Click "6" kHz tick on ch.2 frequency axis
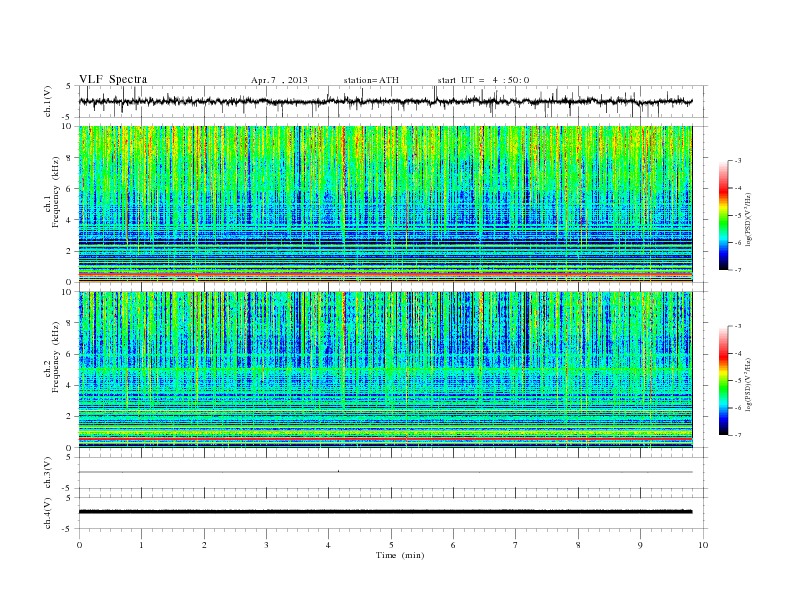The image size is (792, 612). [69, 354]
